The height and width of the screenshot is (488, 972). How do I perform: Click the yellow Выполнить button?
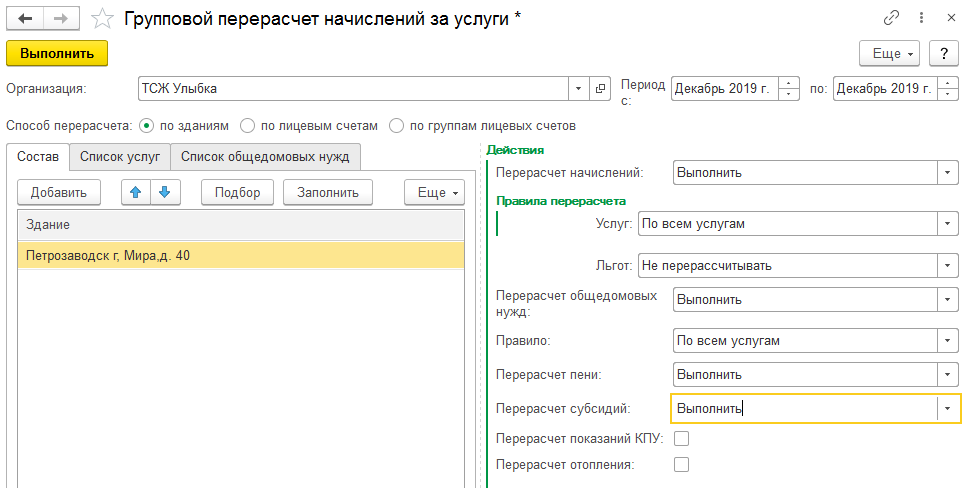57,53
